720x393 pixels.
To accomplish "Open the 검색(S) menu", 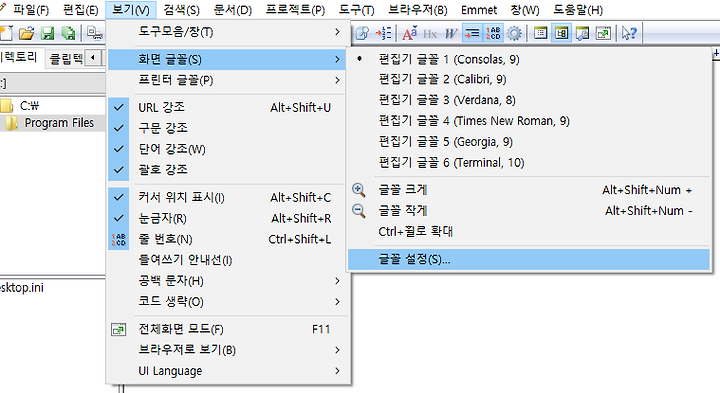I will 181,10.
